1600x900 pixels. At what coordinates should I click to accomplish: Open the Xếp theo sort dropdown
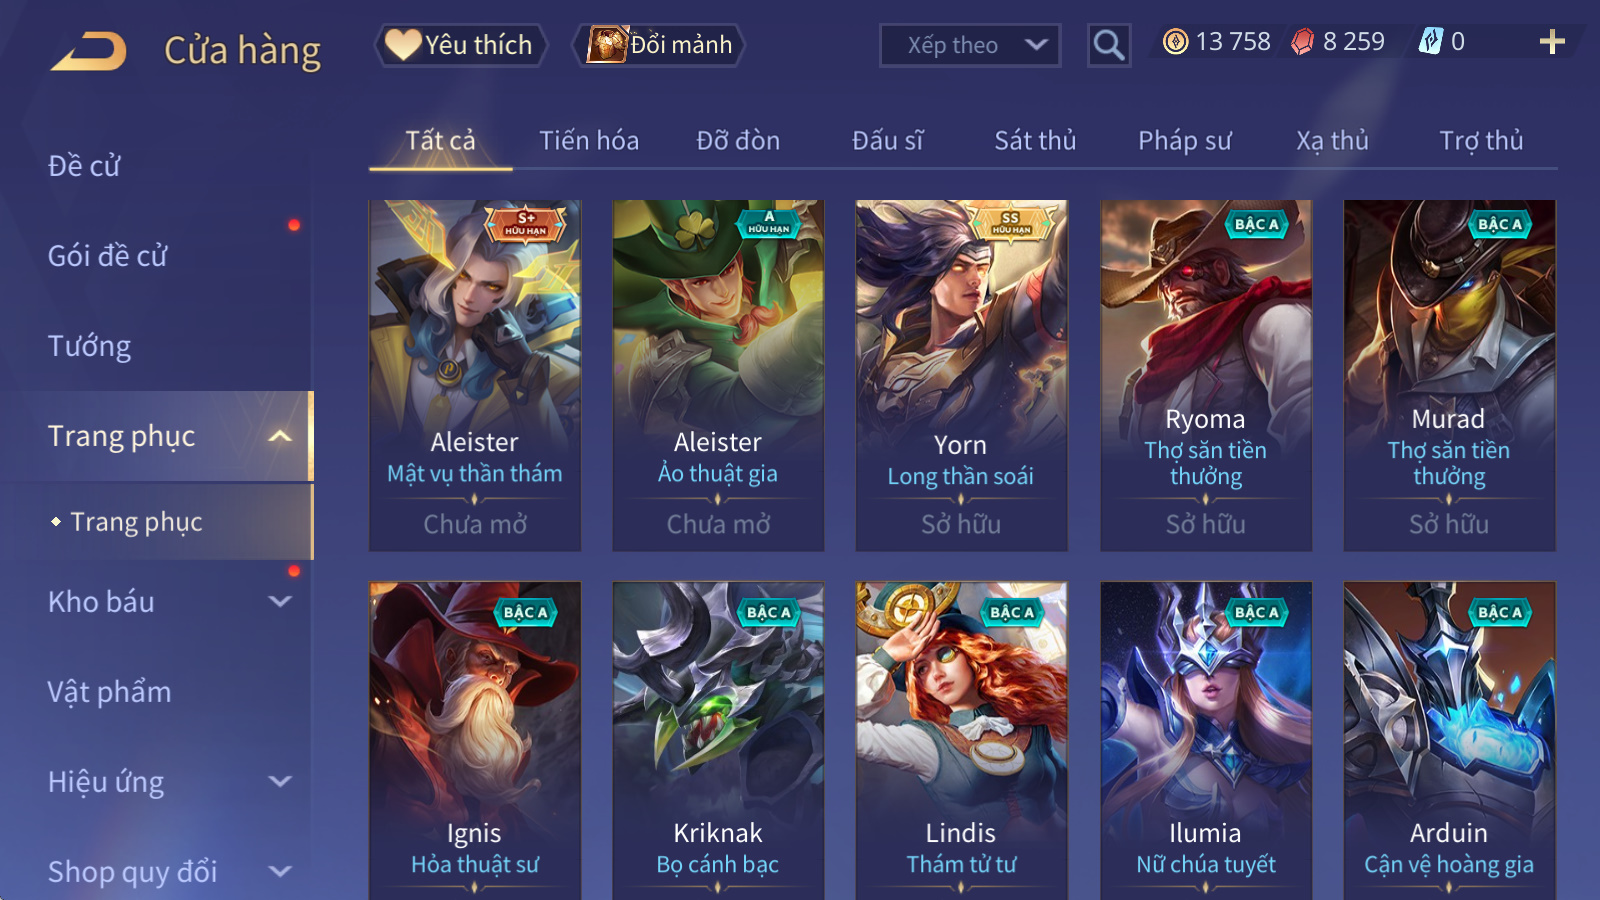[970, 45]
